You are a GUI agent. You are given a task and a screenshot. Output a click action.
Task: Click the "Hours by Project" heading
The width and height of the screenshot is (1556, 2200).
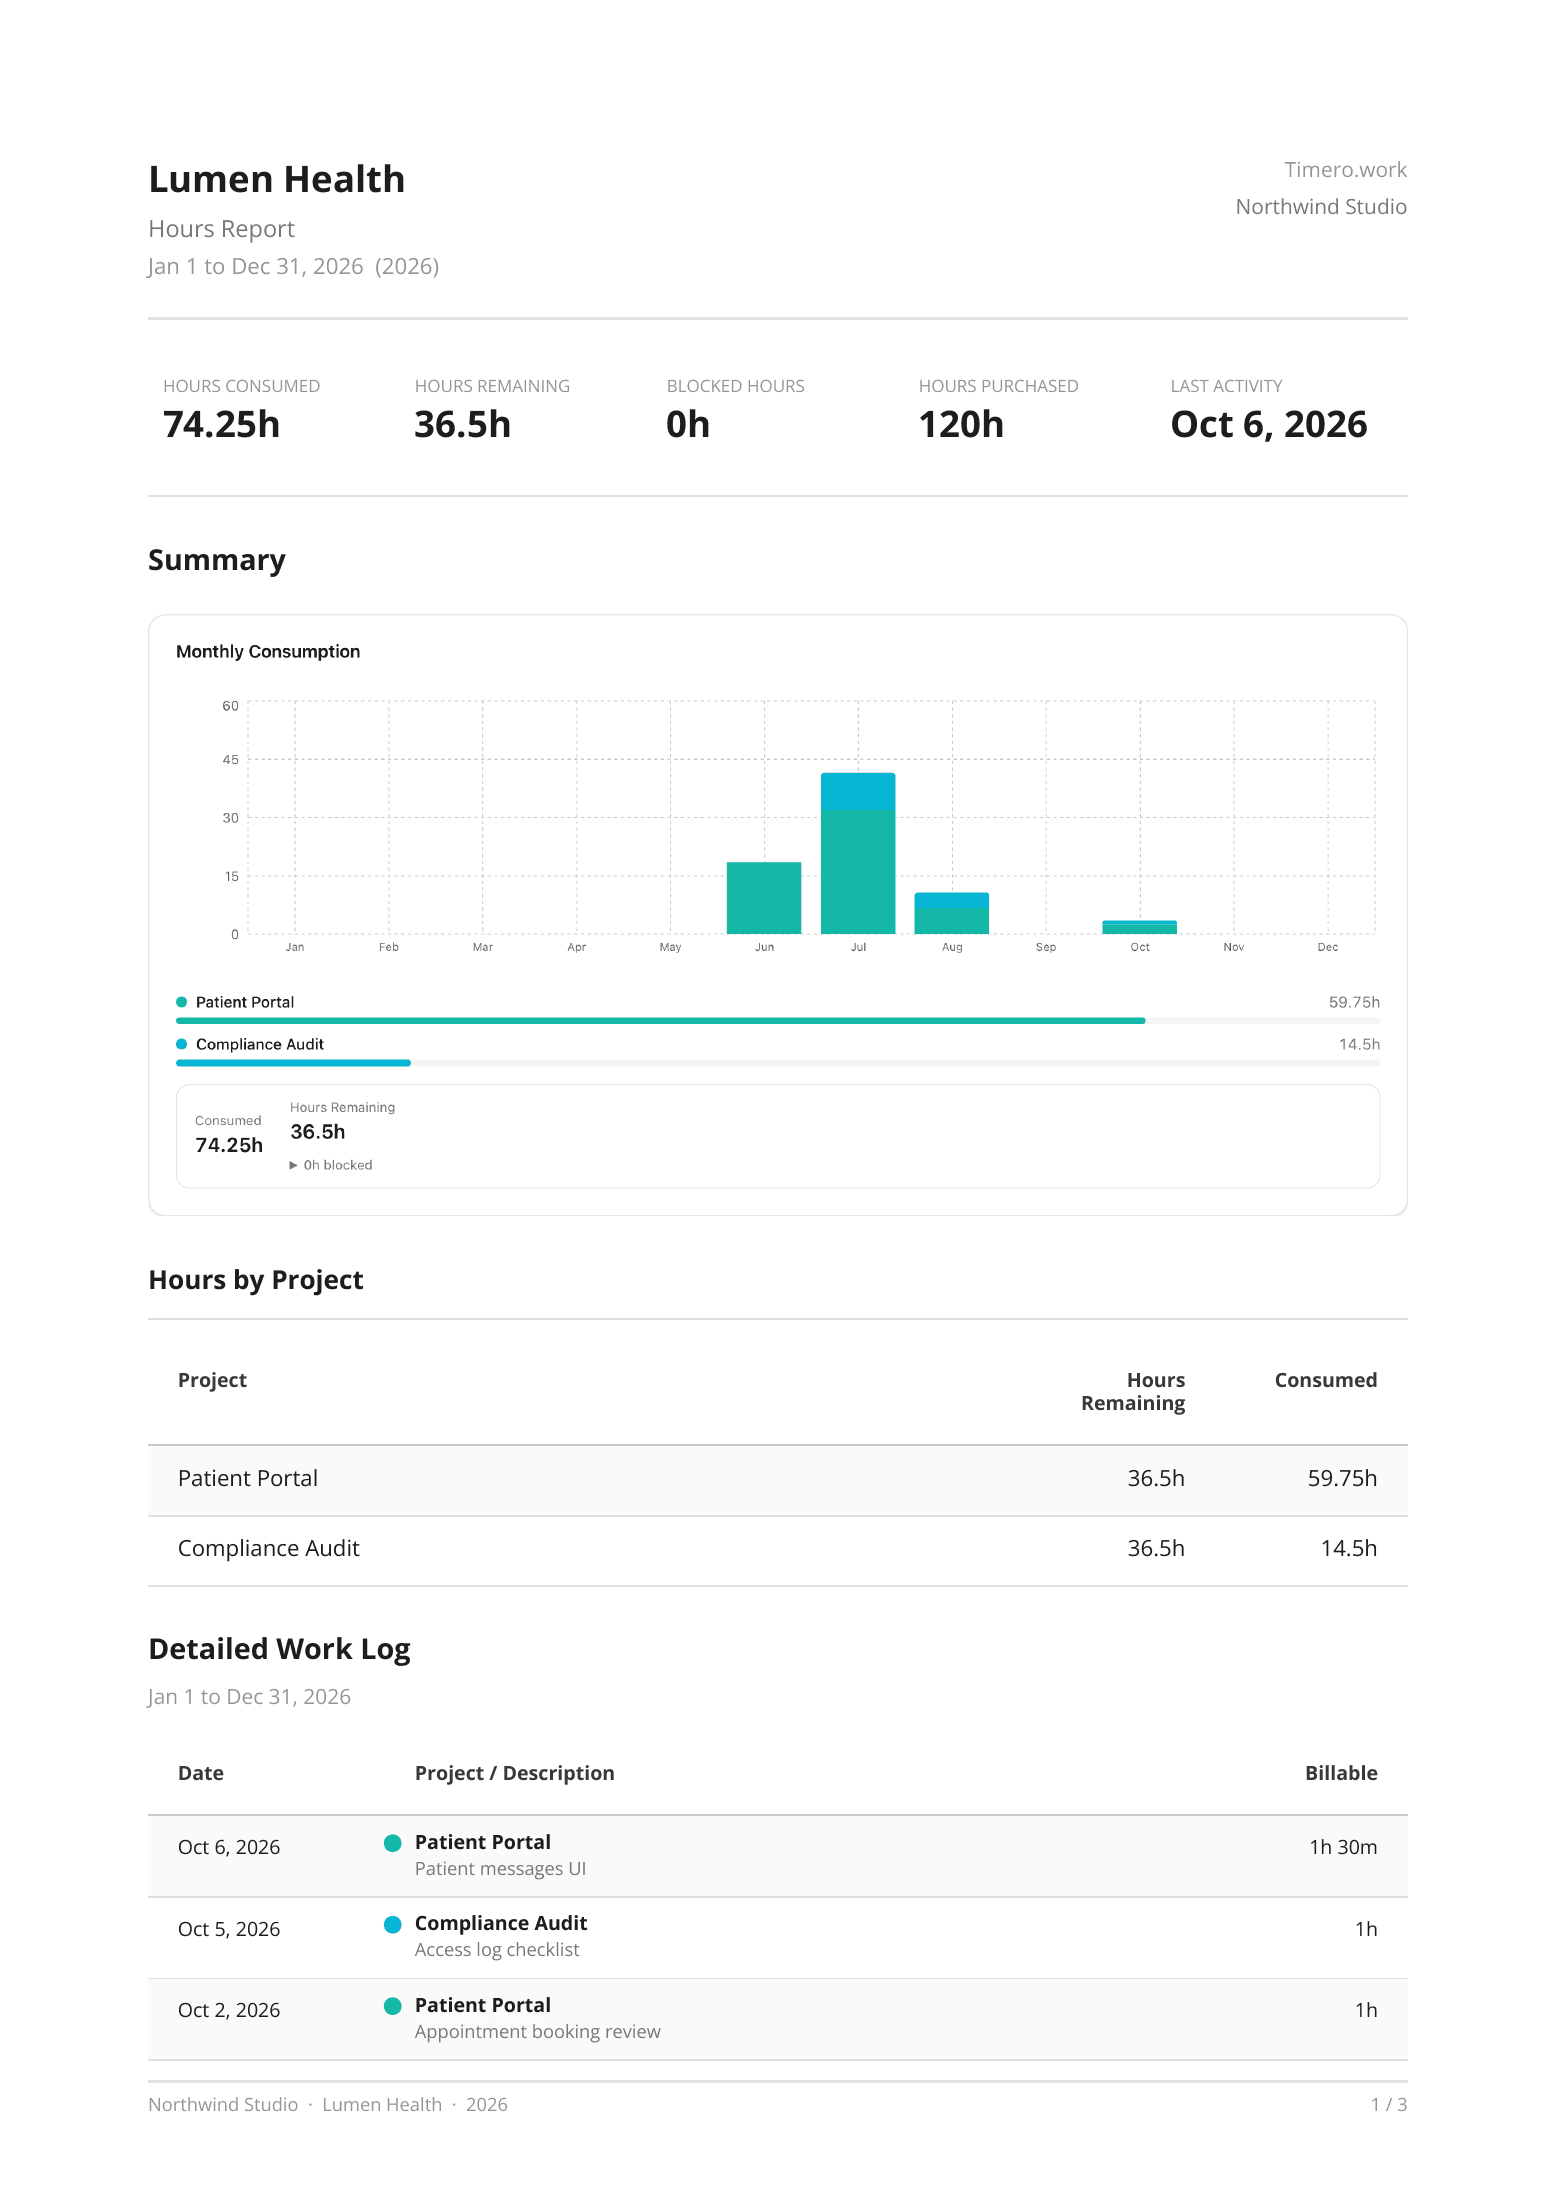click(256, 1280)
